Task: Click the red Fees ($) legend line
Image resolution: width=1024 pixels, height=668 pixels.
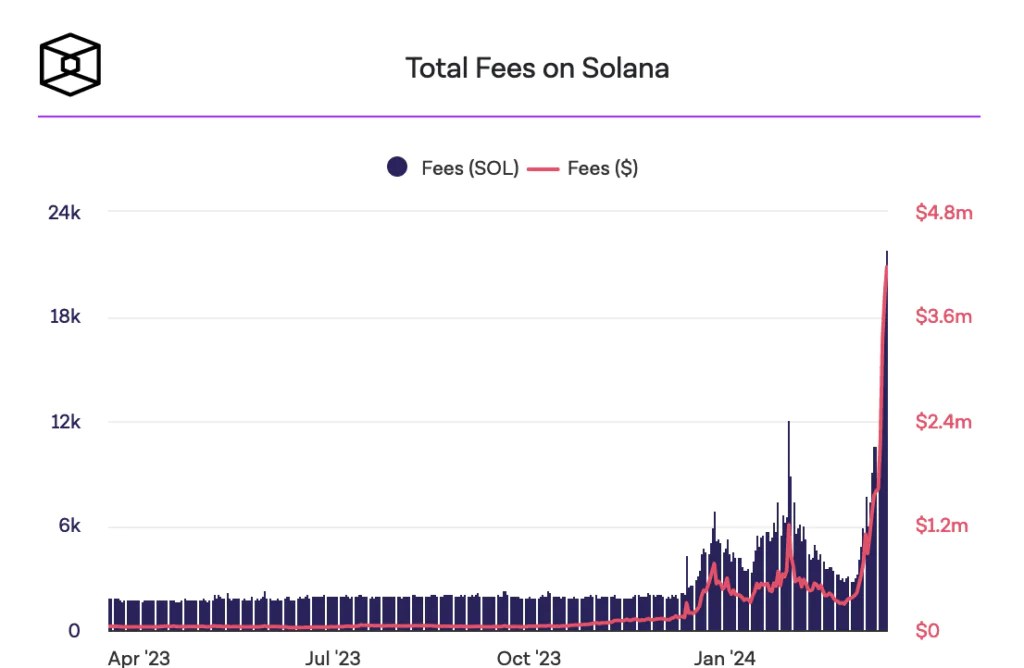Action: pyautogui.click(x=543, y=169)
